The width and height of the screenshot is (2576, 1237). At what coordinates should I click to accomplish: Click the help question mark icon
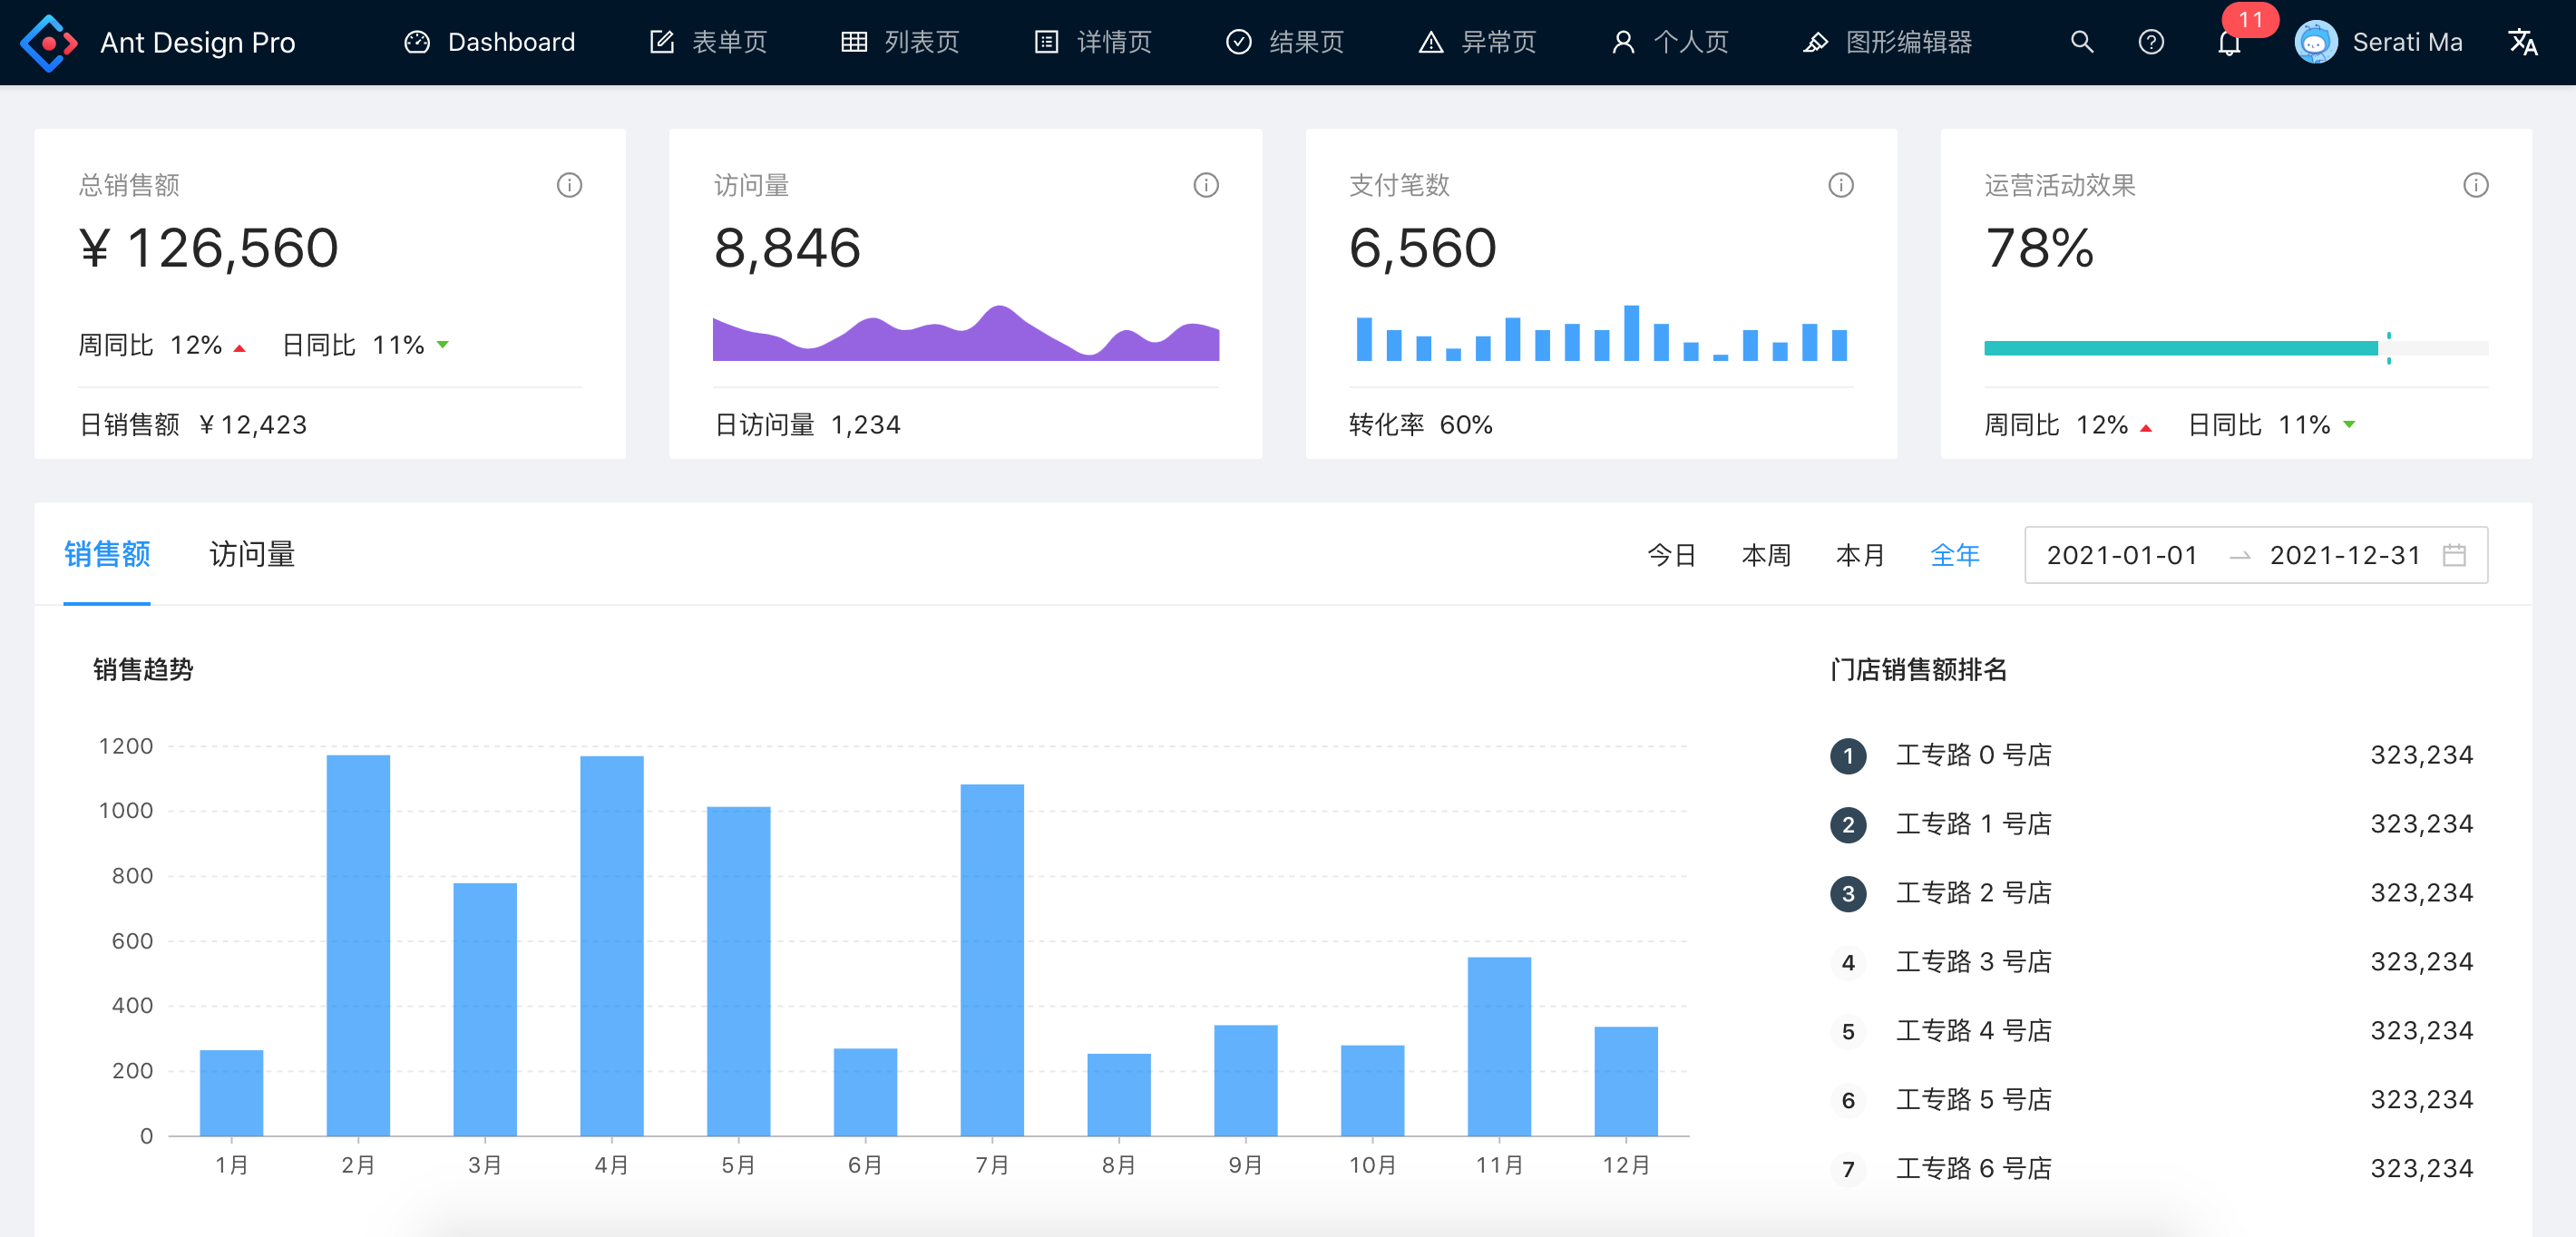pyautogui.click(x=2150, y=42)
